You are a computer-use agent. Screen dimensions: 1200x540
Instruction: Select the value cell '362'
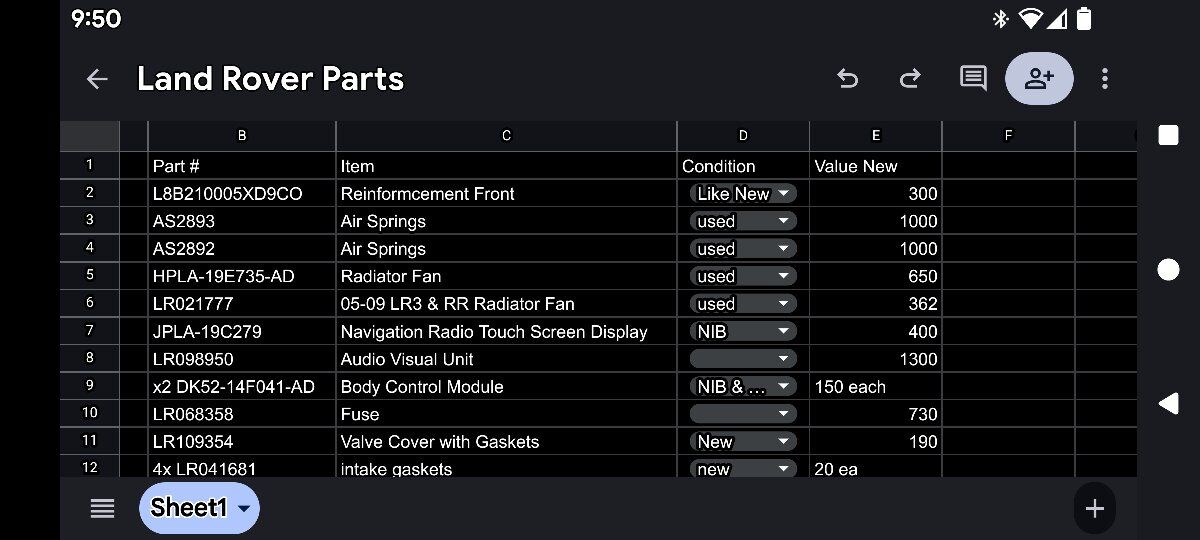[x=876, y=304]
